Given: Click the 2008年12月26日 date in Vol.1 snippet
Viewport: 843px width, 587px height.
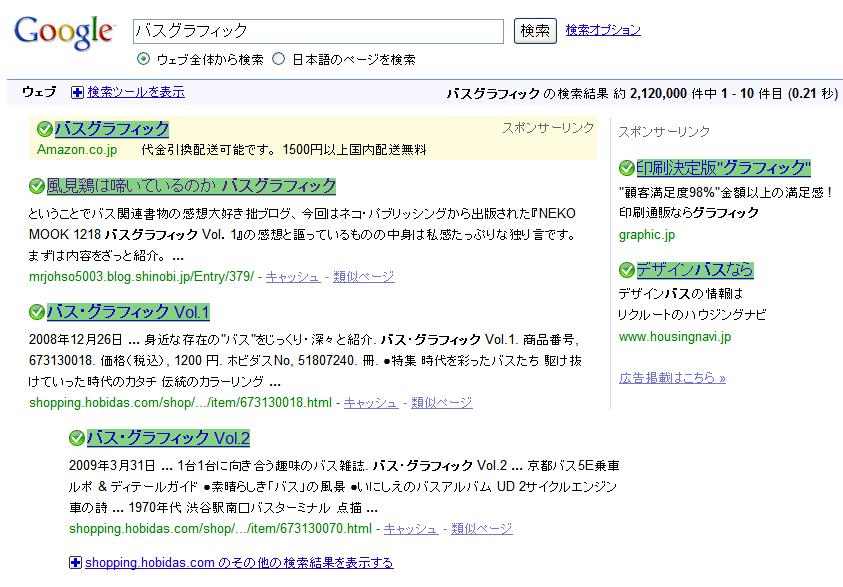Looking at the screenshot, I should tap(75, 340).
